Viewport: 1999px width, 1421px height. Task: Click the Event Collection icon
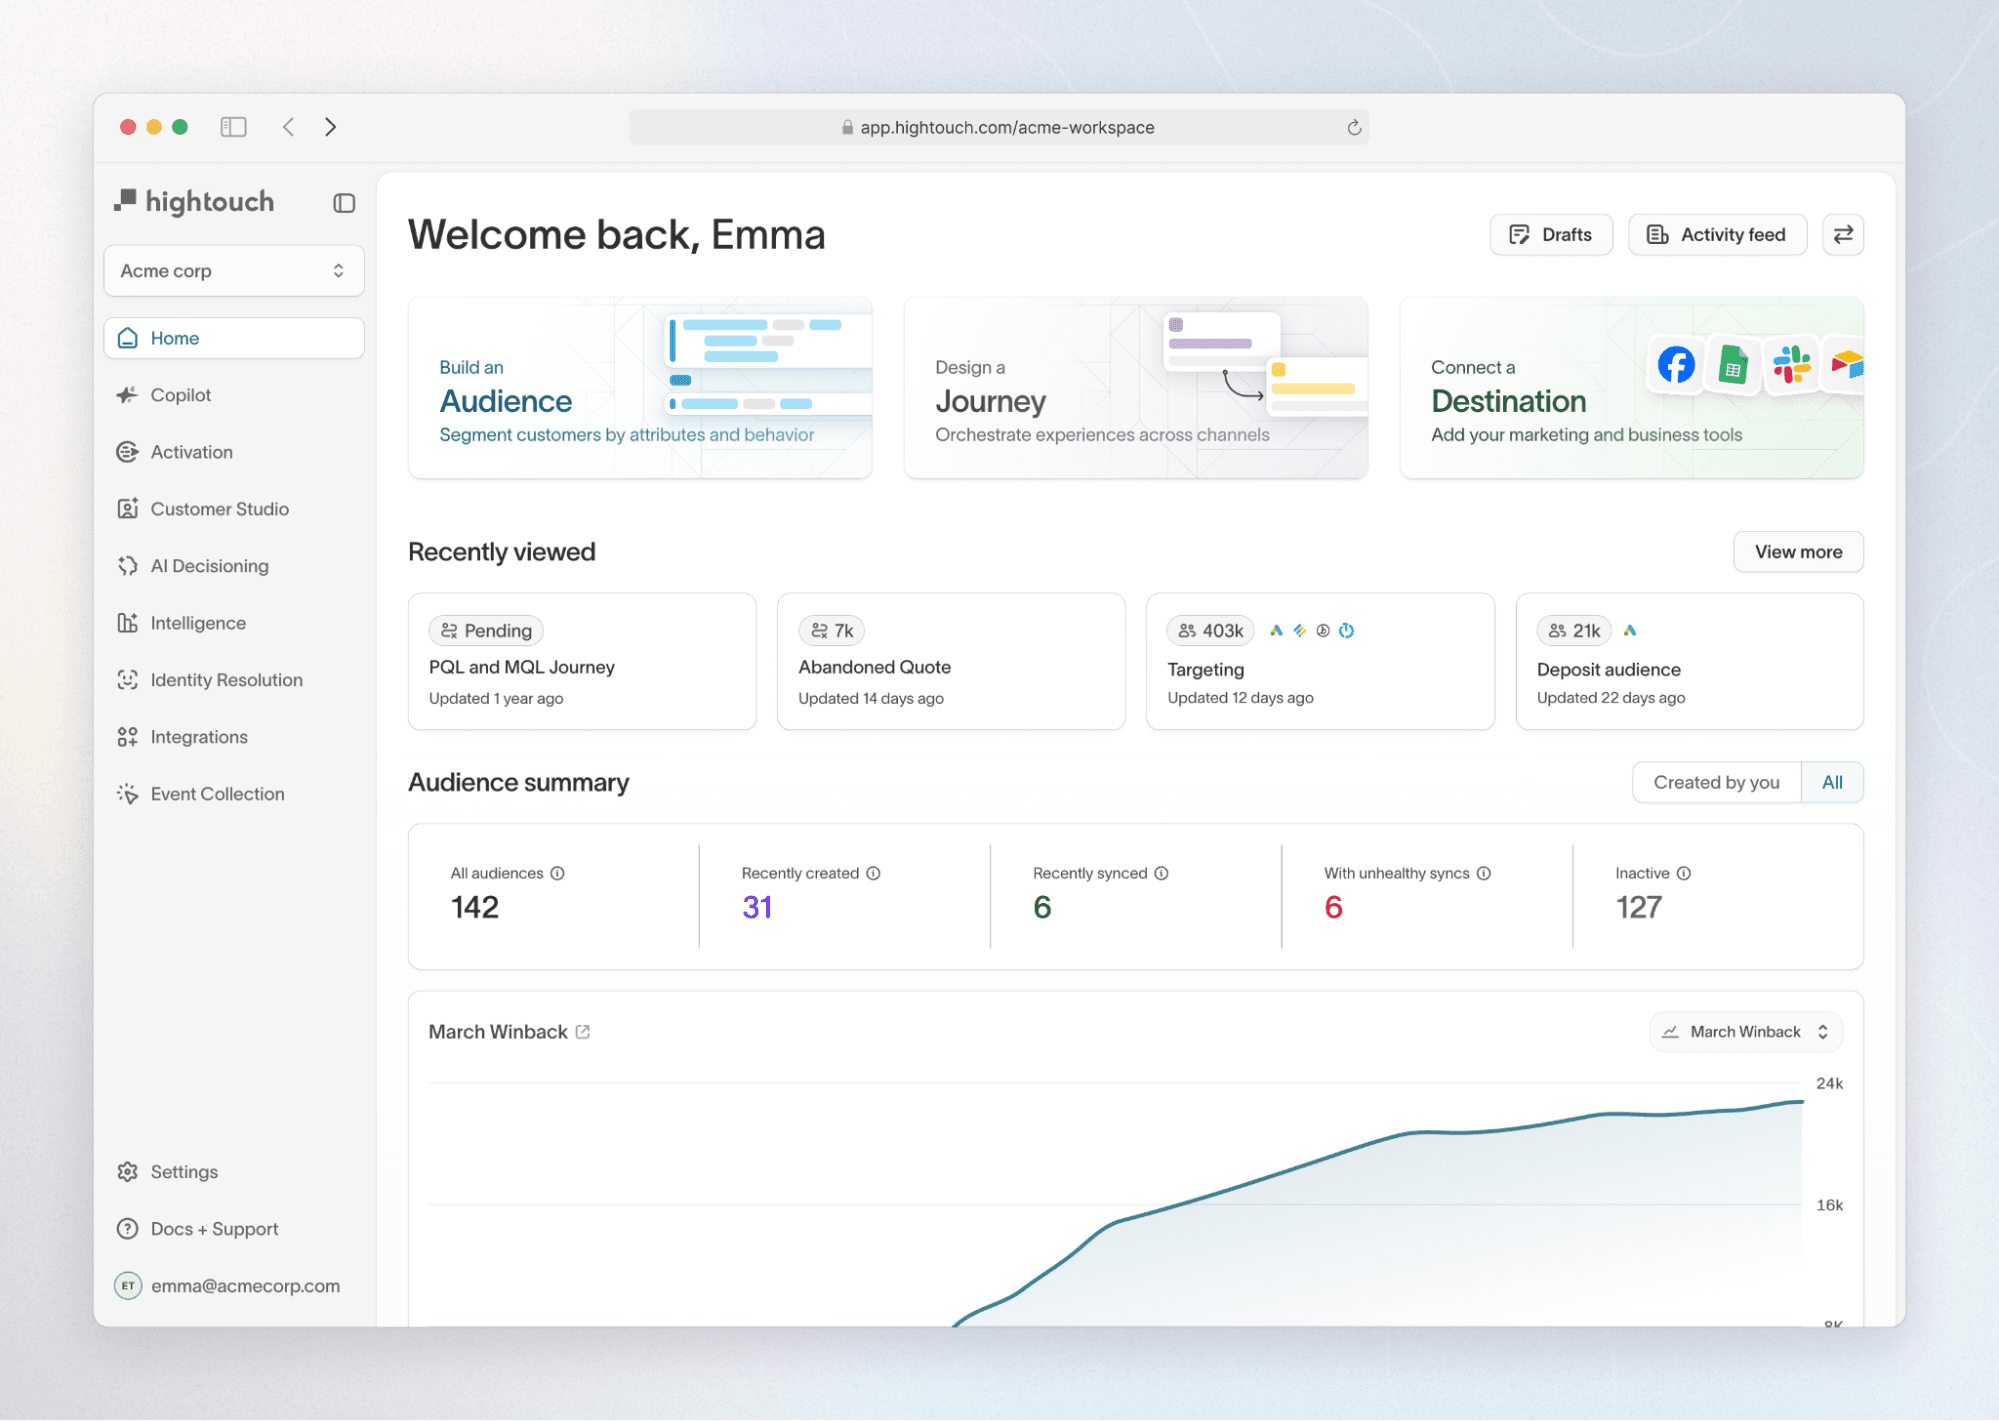point(127,794)
